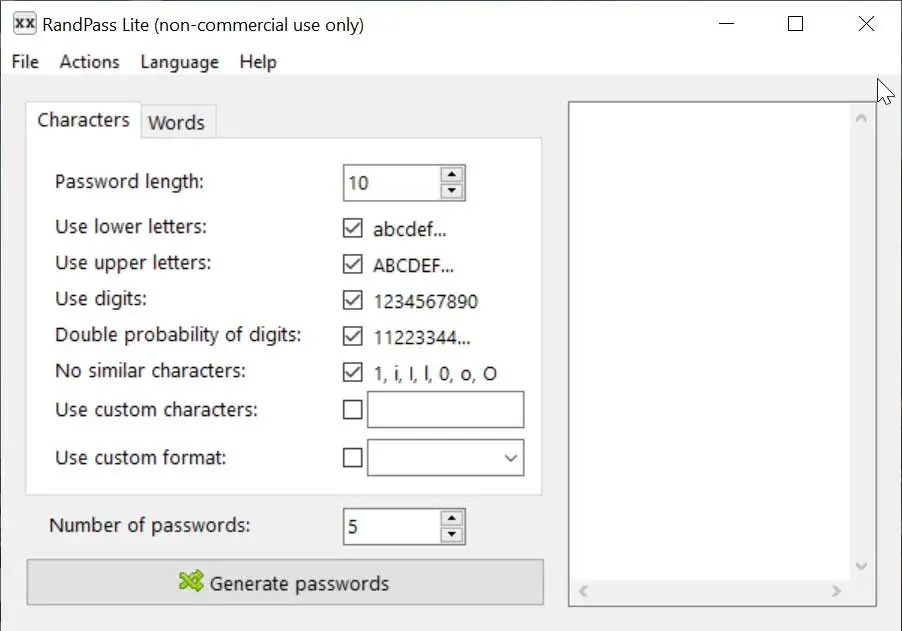Click the Generate passwords button
902x631 pixels.
tap(285, 583)
